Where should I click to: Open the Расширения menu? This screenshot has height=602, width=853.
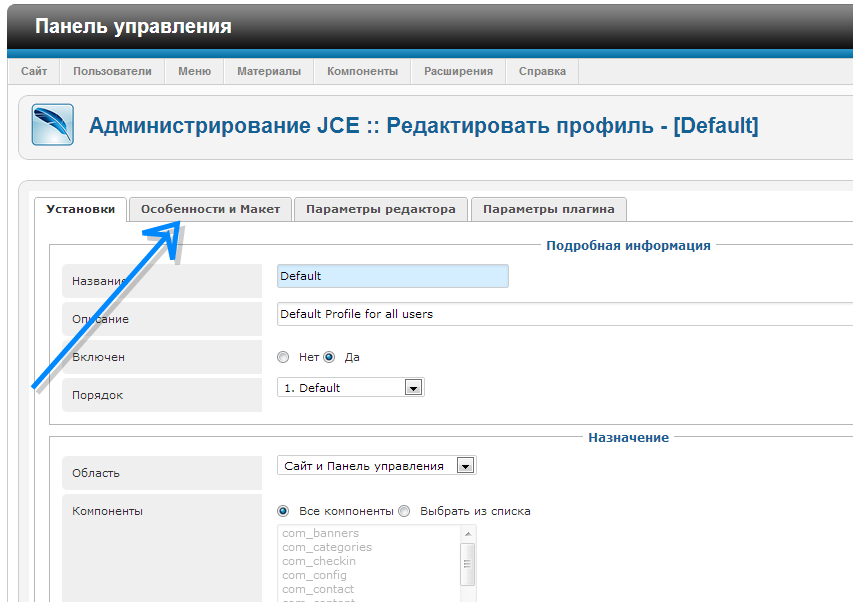(x=458, y=72)
